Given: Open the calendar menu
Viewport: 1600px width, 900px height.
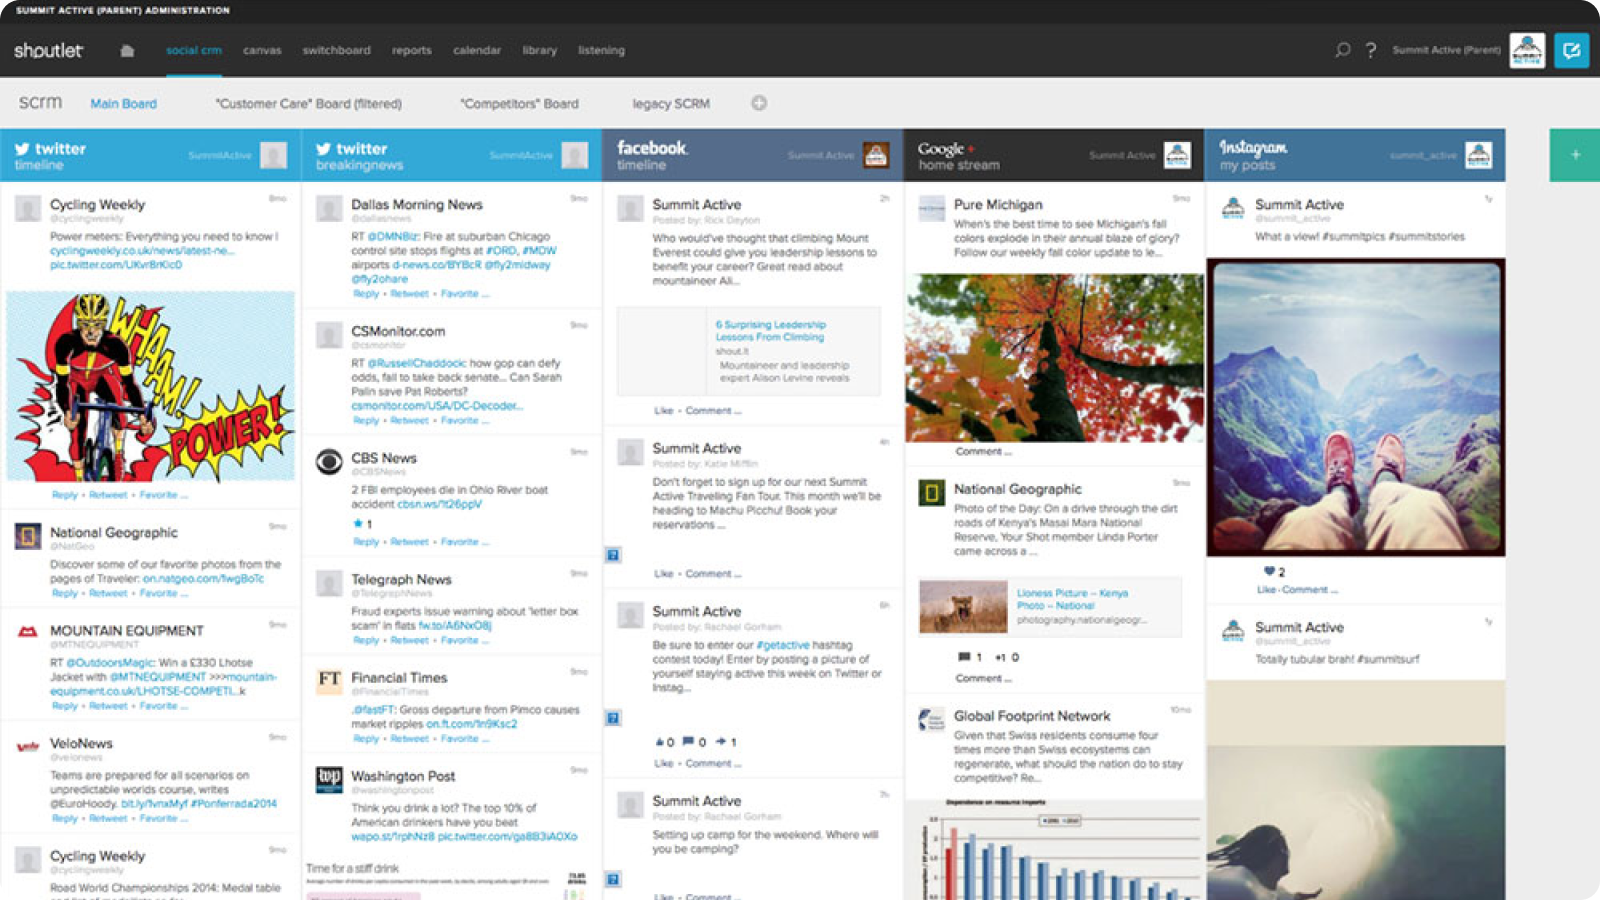Looking at the screenshot, I should (x=477, y=50).
